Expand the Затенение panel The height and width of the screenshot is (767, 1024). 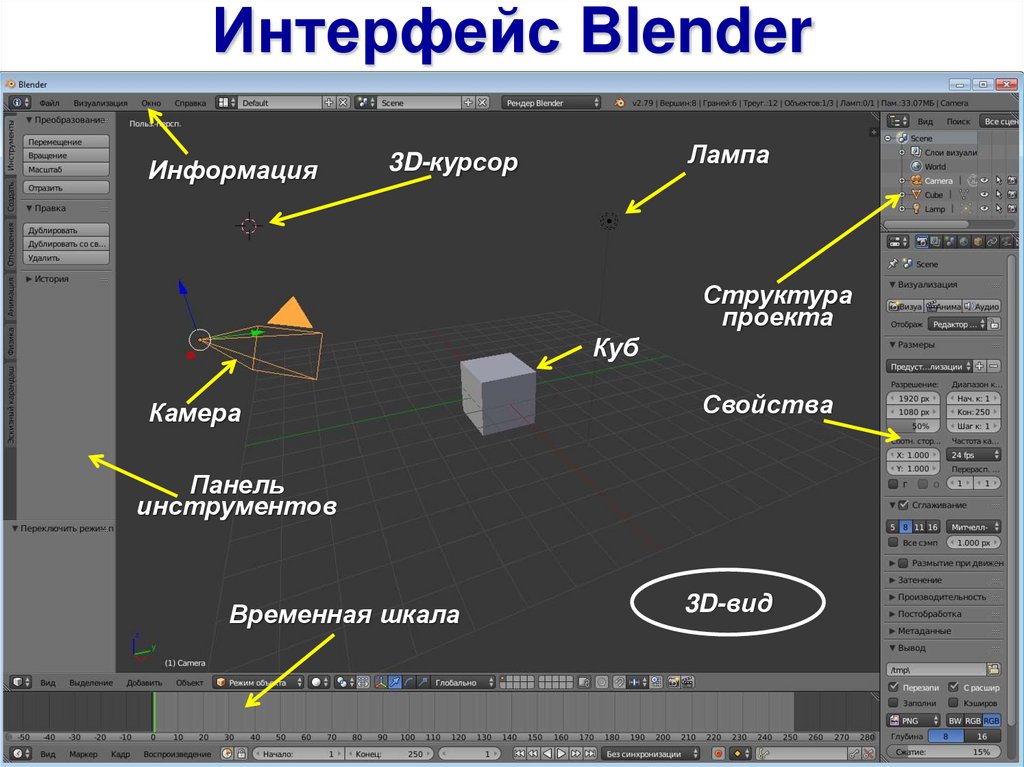coord(915,580)
